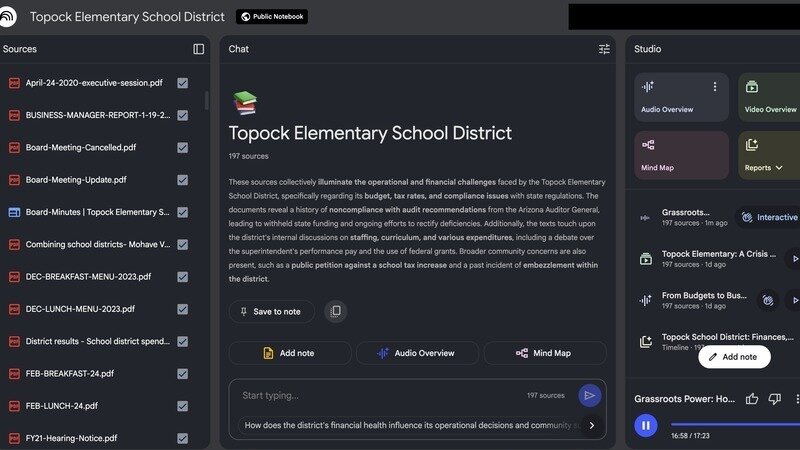The image size is (800, 450).
Task: Open chat configuration settings icon
Action: 604,49
